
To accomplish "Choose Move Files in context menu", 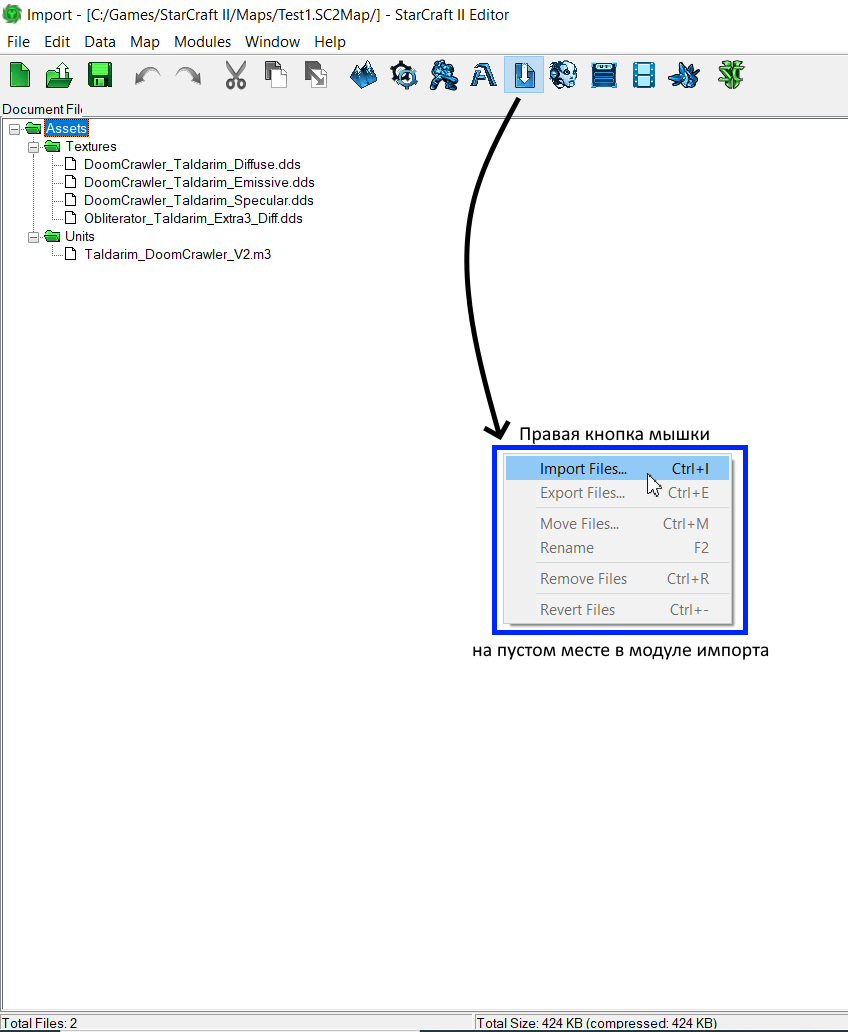I will pyautogui.click(x=618, y=524).
